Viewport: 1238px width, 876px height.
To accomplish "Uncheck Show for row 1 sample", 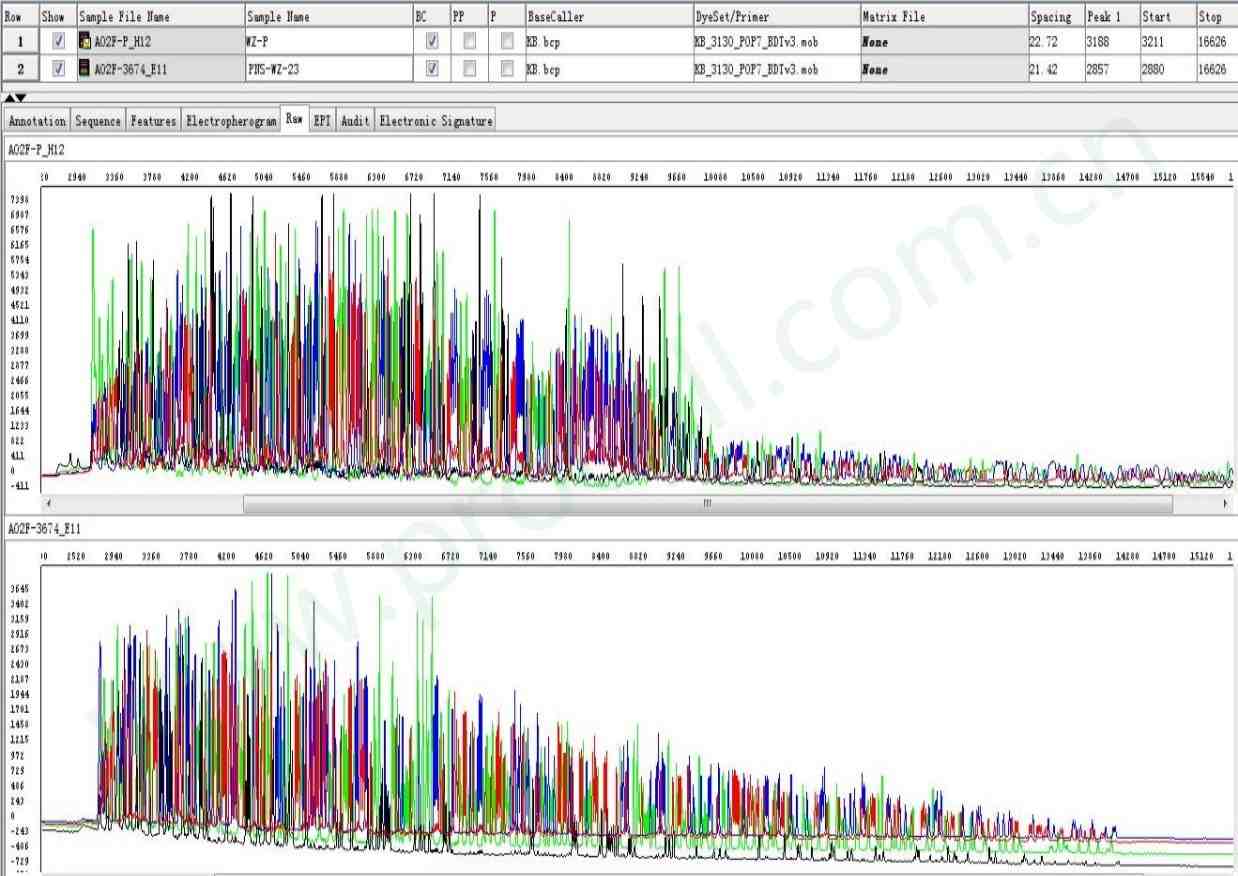I will coord(58,42).
